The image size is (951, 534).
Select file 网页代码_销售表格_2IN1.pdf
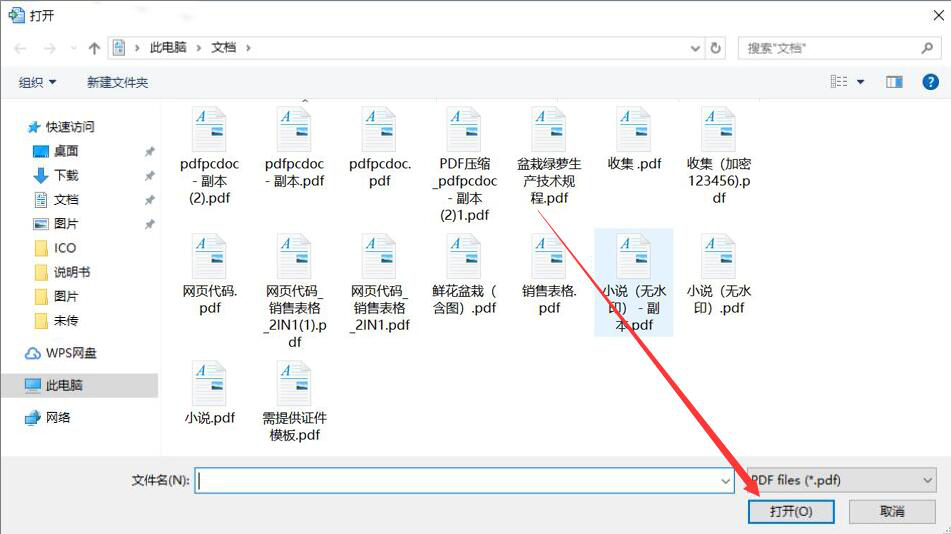(379, 283)
